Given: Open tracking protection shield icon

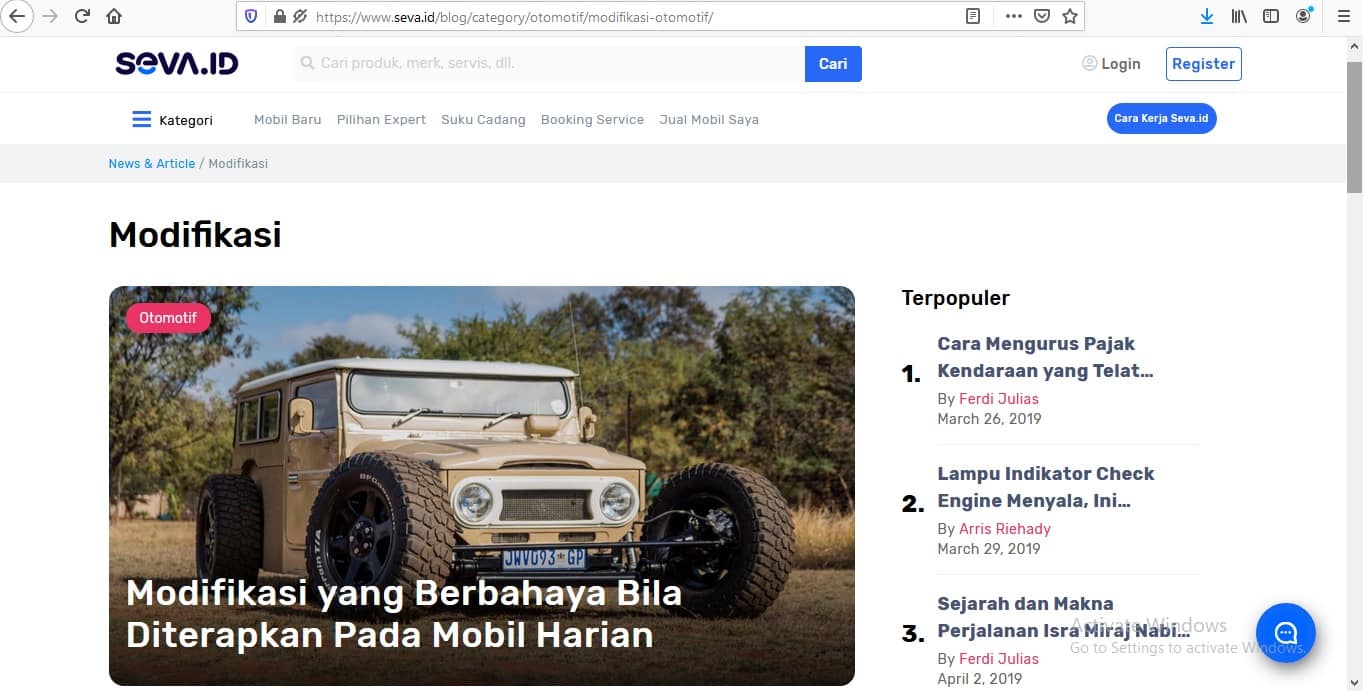Looking at the screenshot, I should point(251,16).
